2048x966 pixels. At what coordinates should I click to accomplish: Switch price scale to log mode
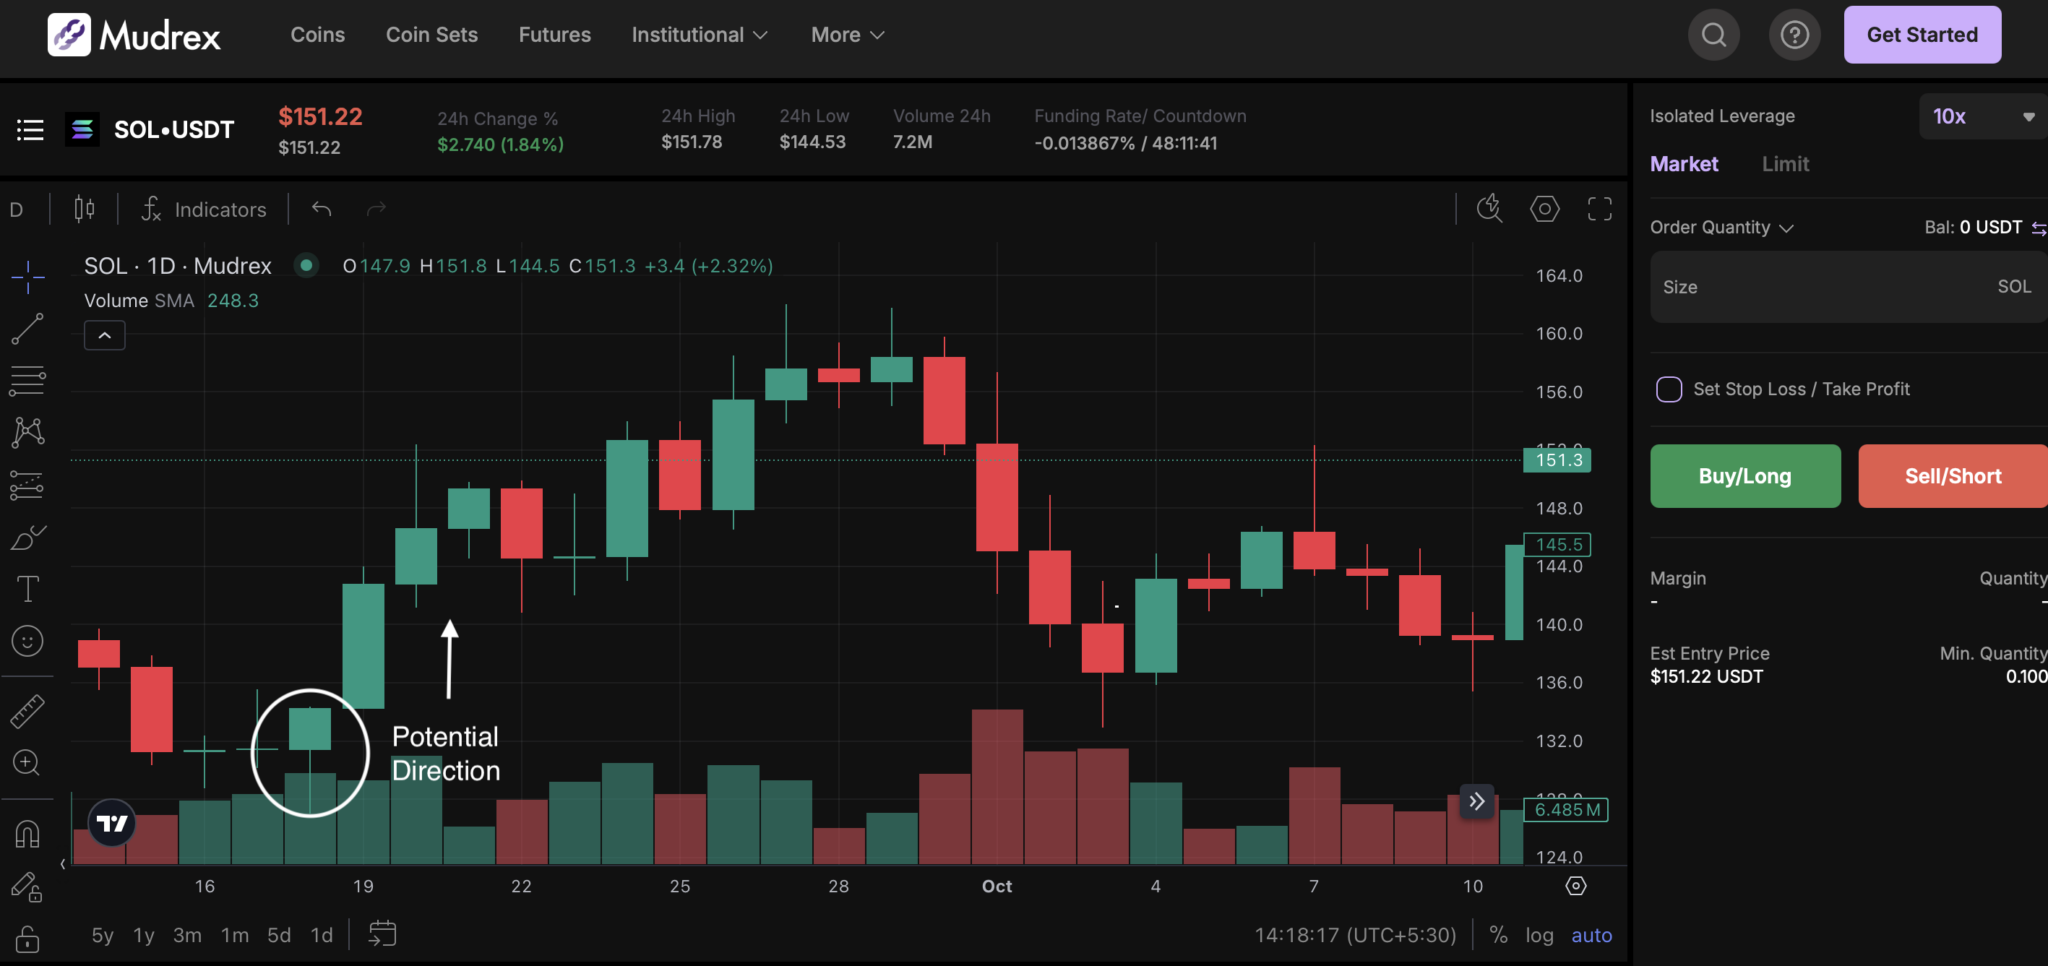point(1539,935)
